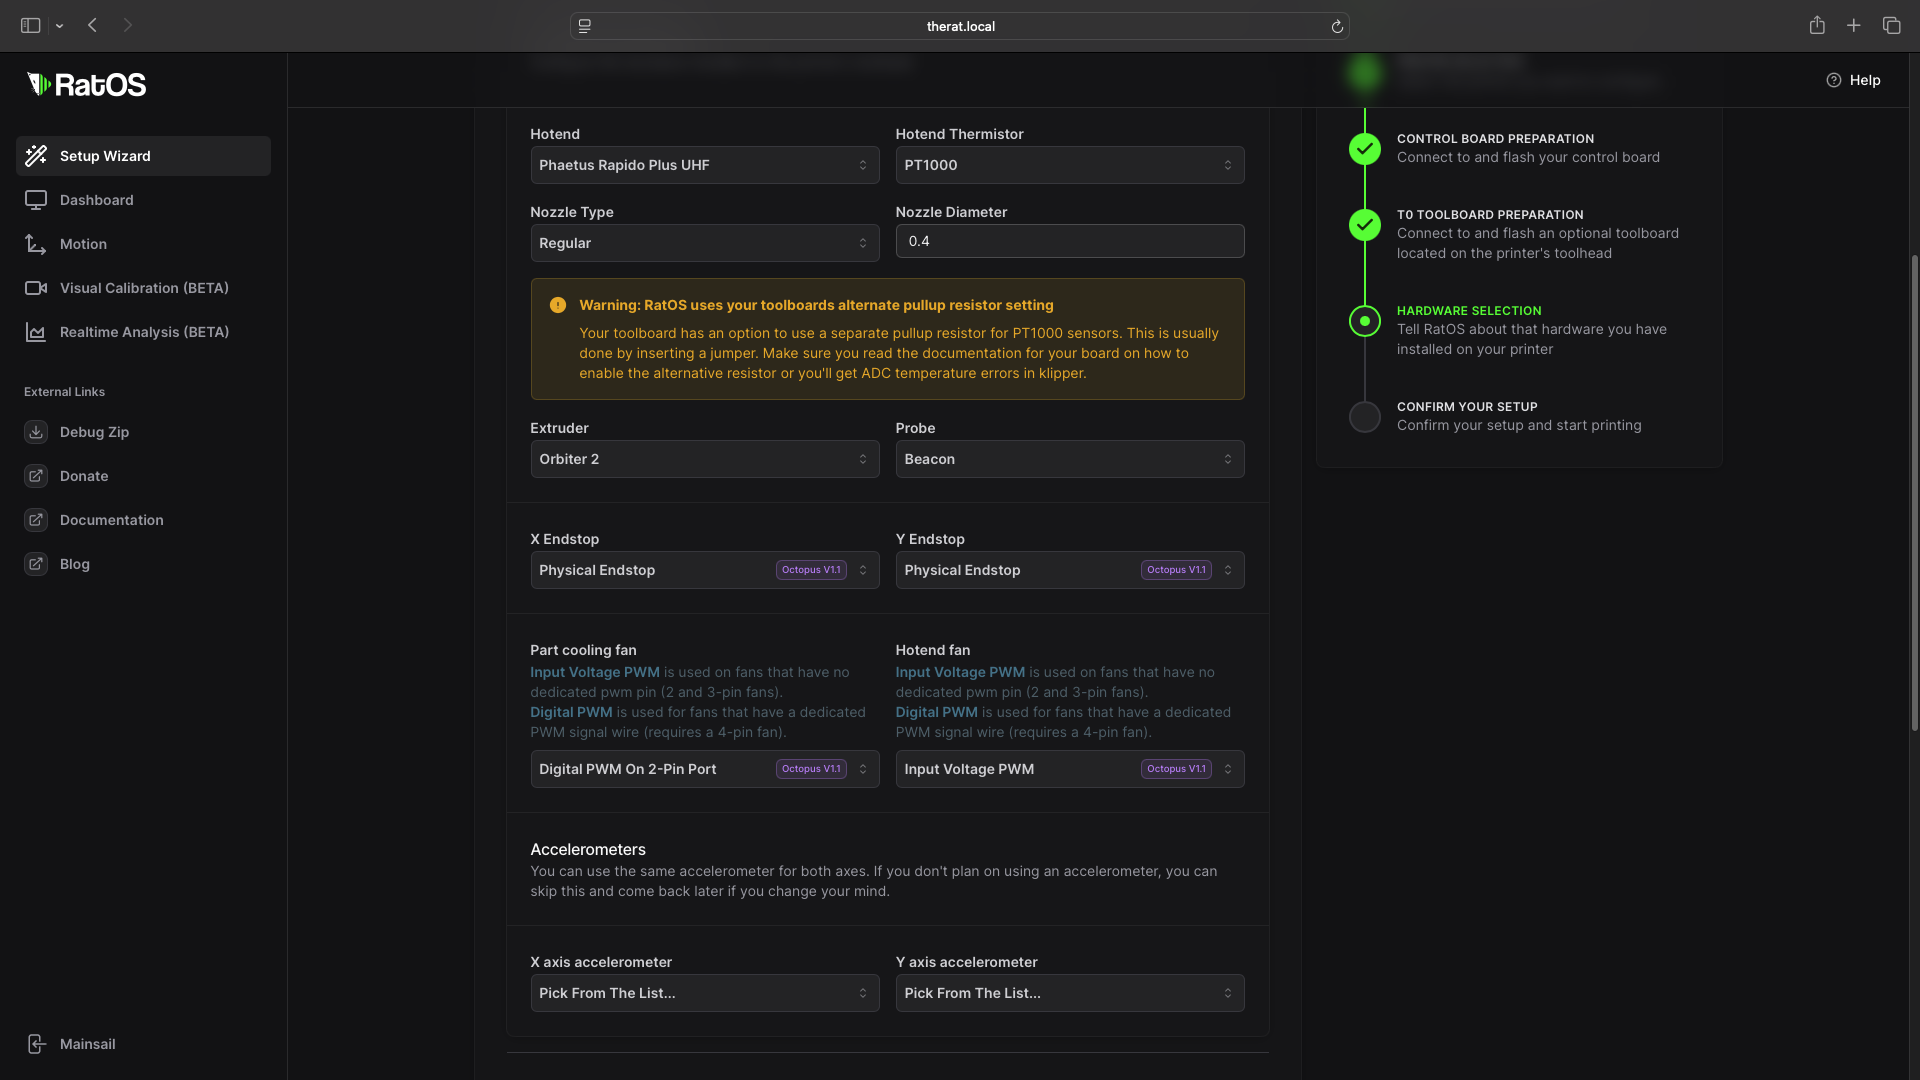
Task: Open X axis accelerometer dropdown
Action: tap(704, 993)
